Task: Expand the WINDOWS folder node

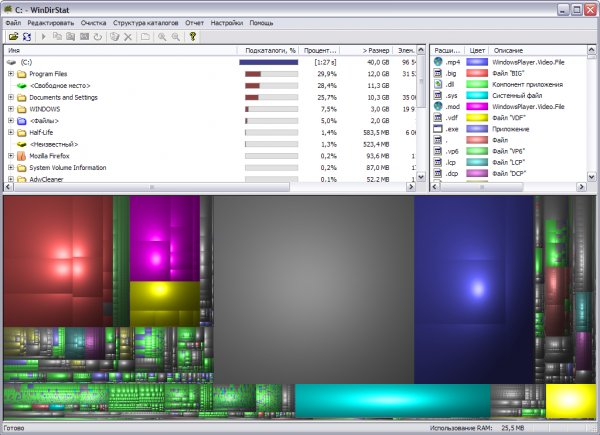Action: [x=11, y=109]
